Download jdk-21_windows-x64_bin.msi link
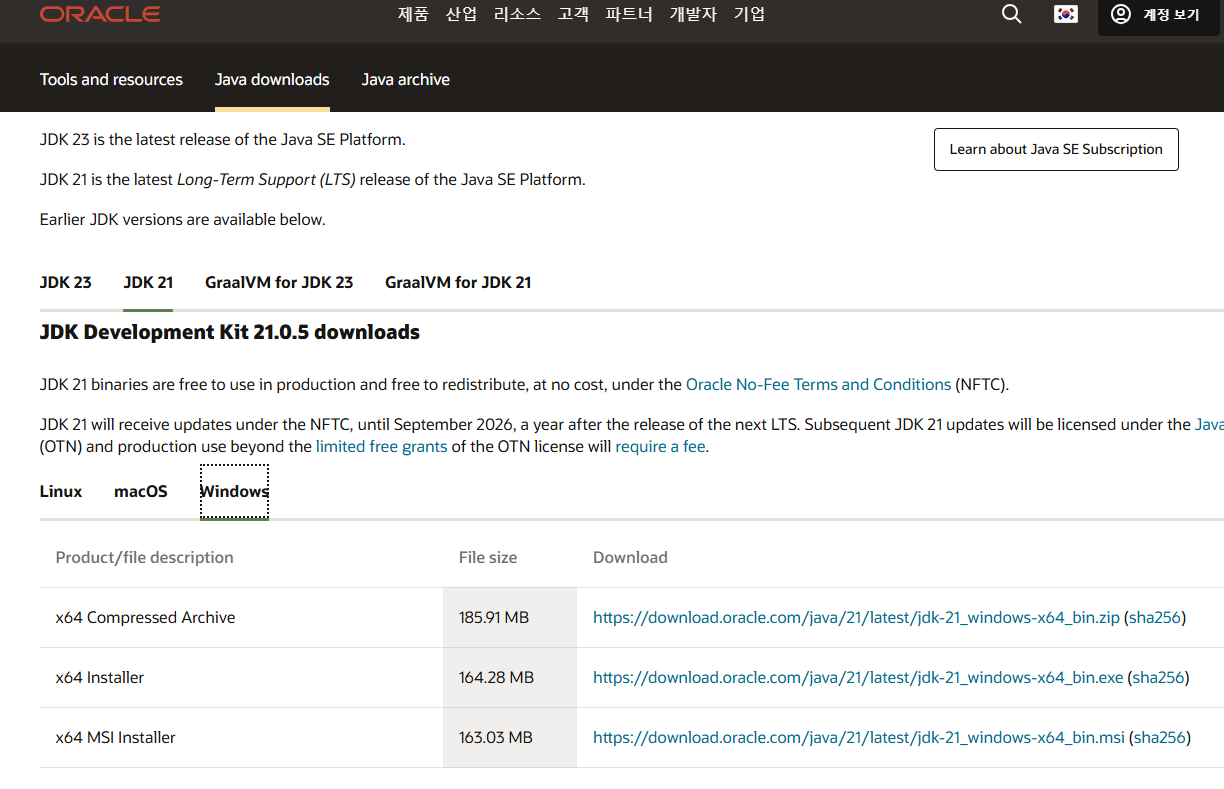Viewport: 1224px width, 789px height. [x=859, y=737]
